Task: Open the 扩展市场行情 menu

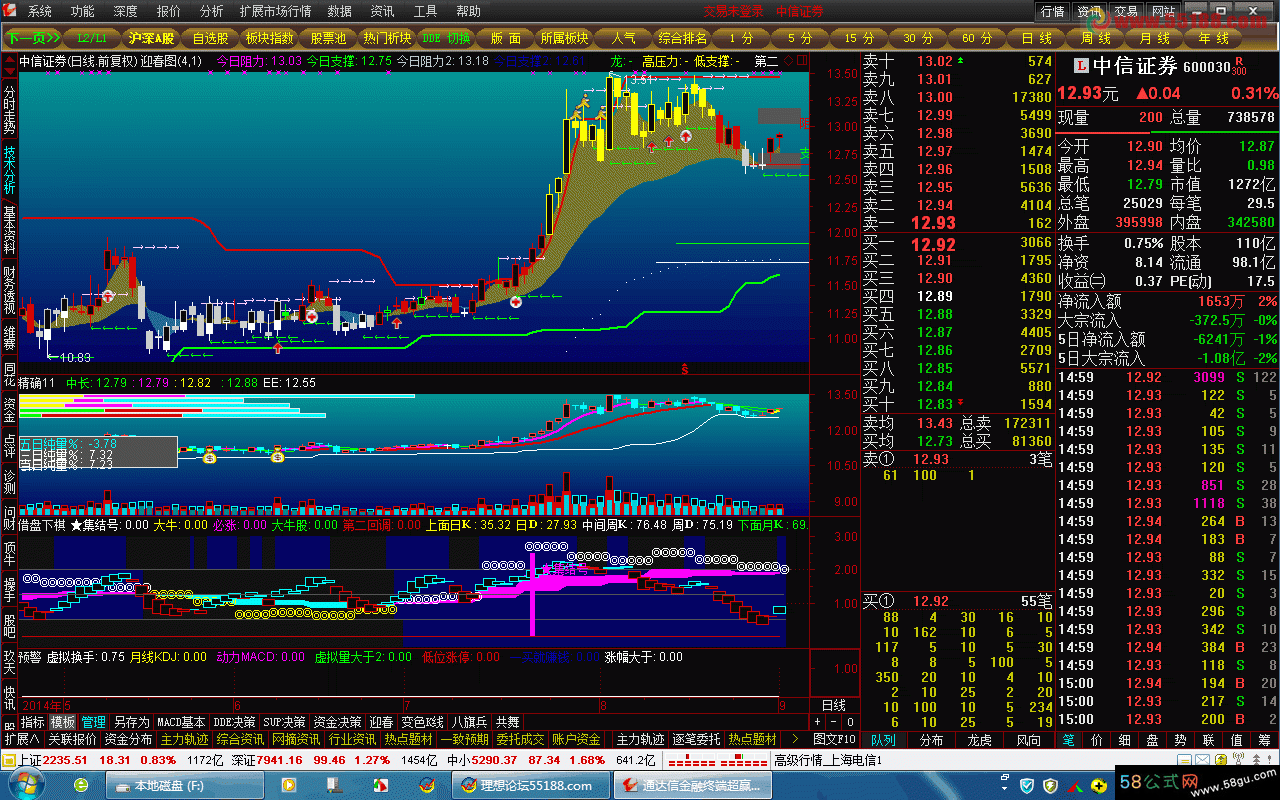Action: coord(275,11)
